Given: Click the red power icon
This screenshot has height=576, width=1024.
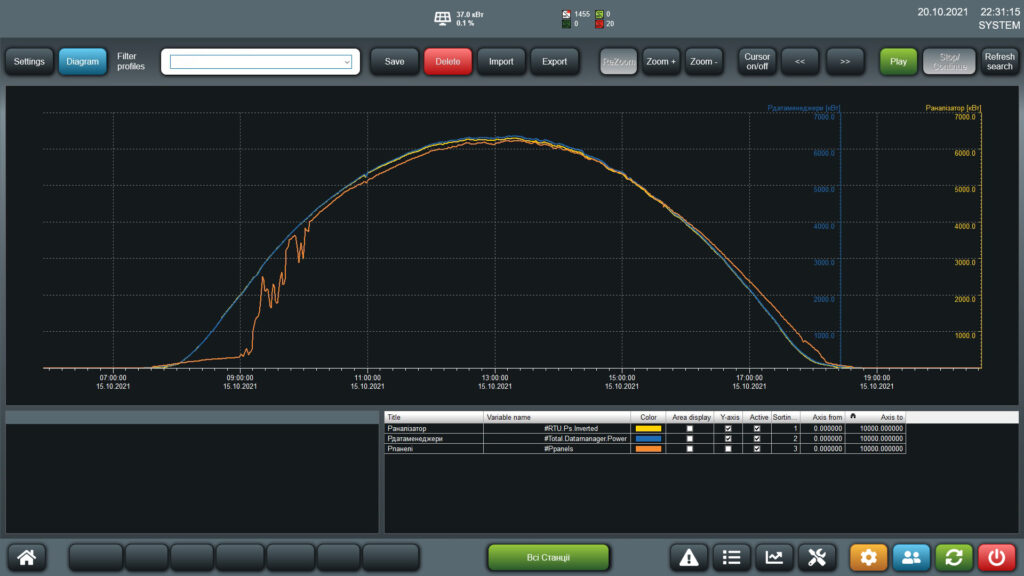Looking at the screenshot, I should [x=997, y=557].
